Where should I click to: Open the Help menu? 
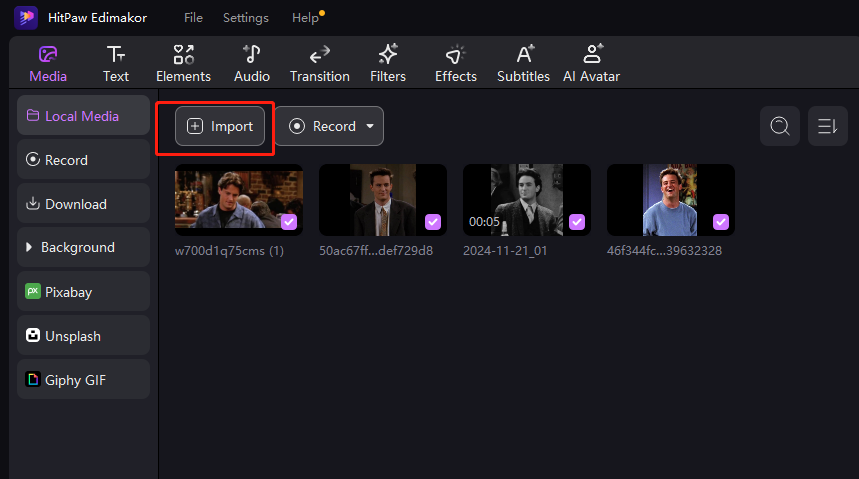pos(305,18)
